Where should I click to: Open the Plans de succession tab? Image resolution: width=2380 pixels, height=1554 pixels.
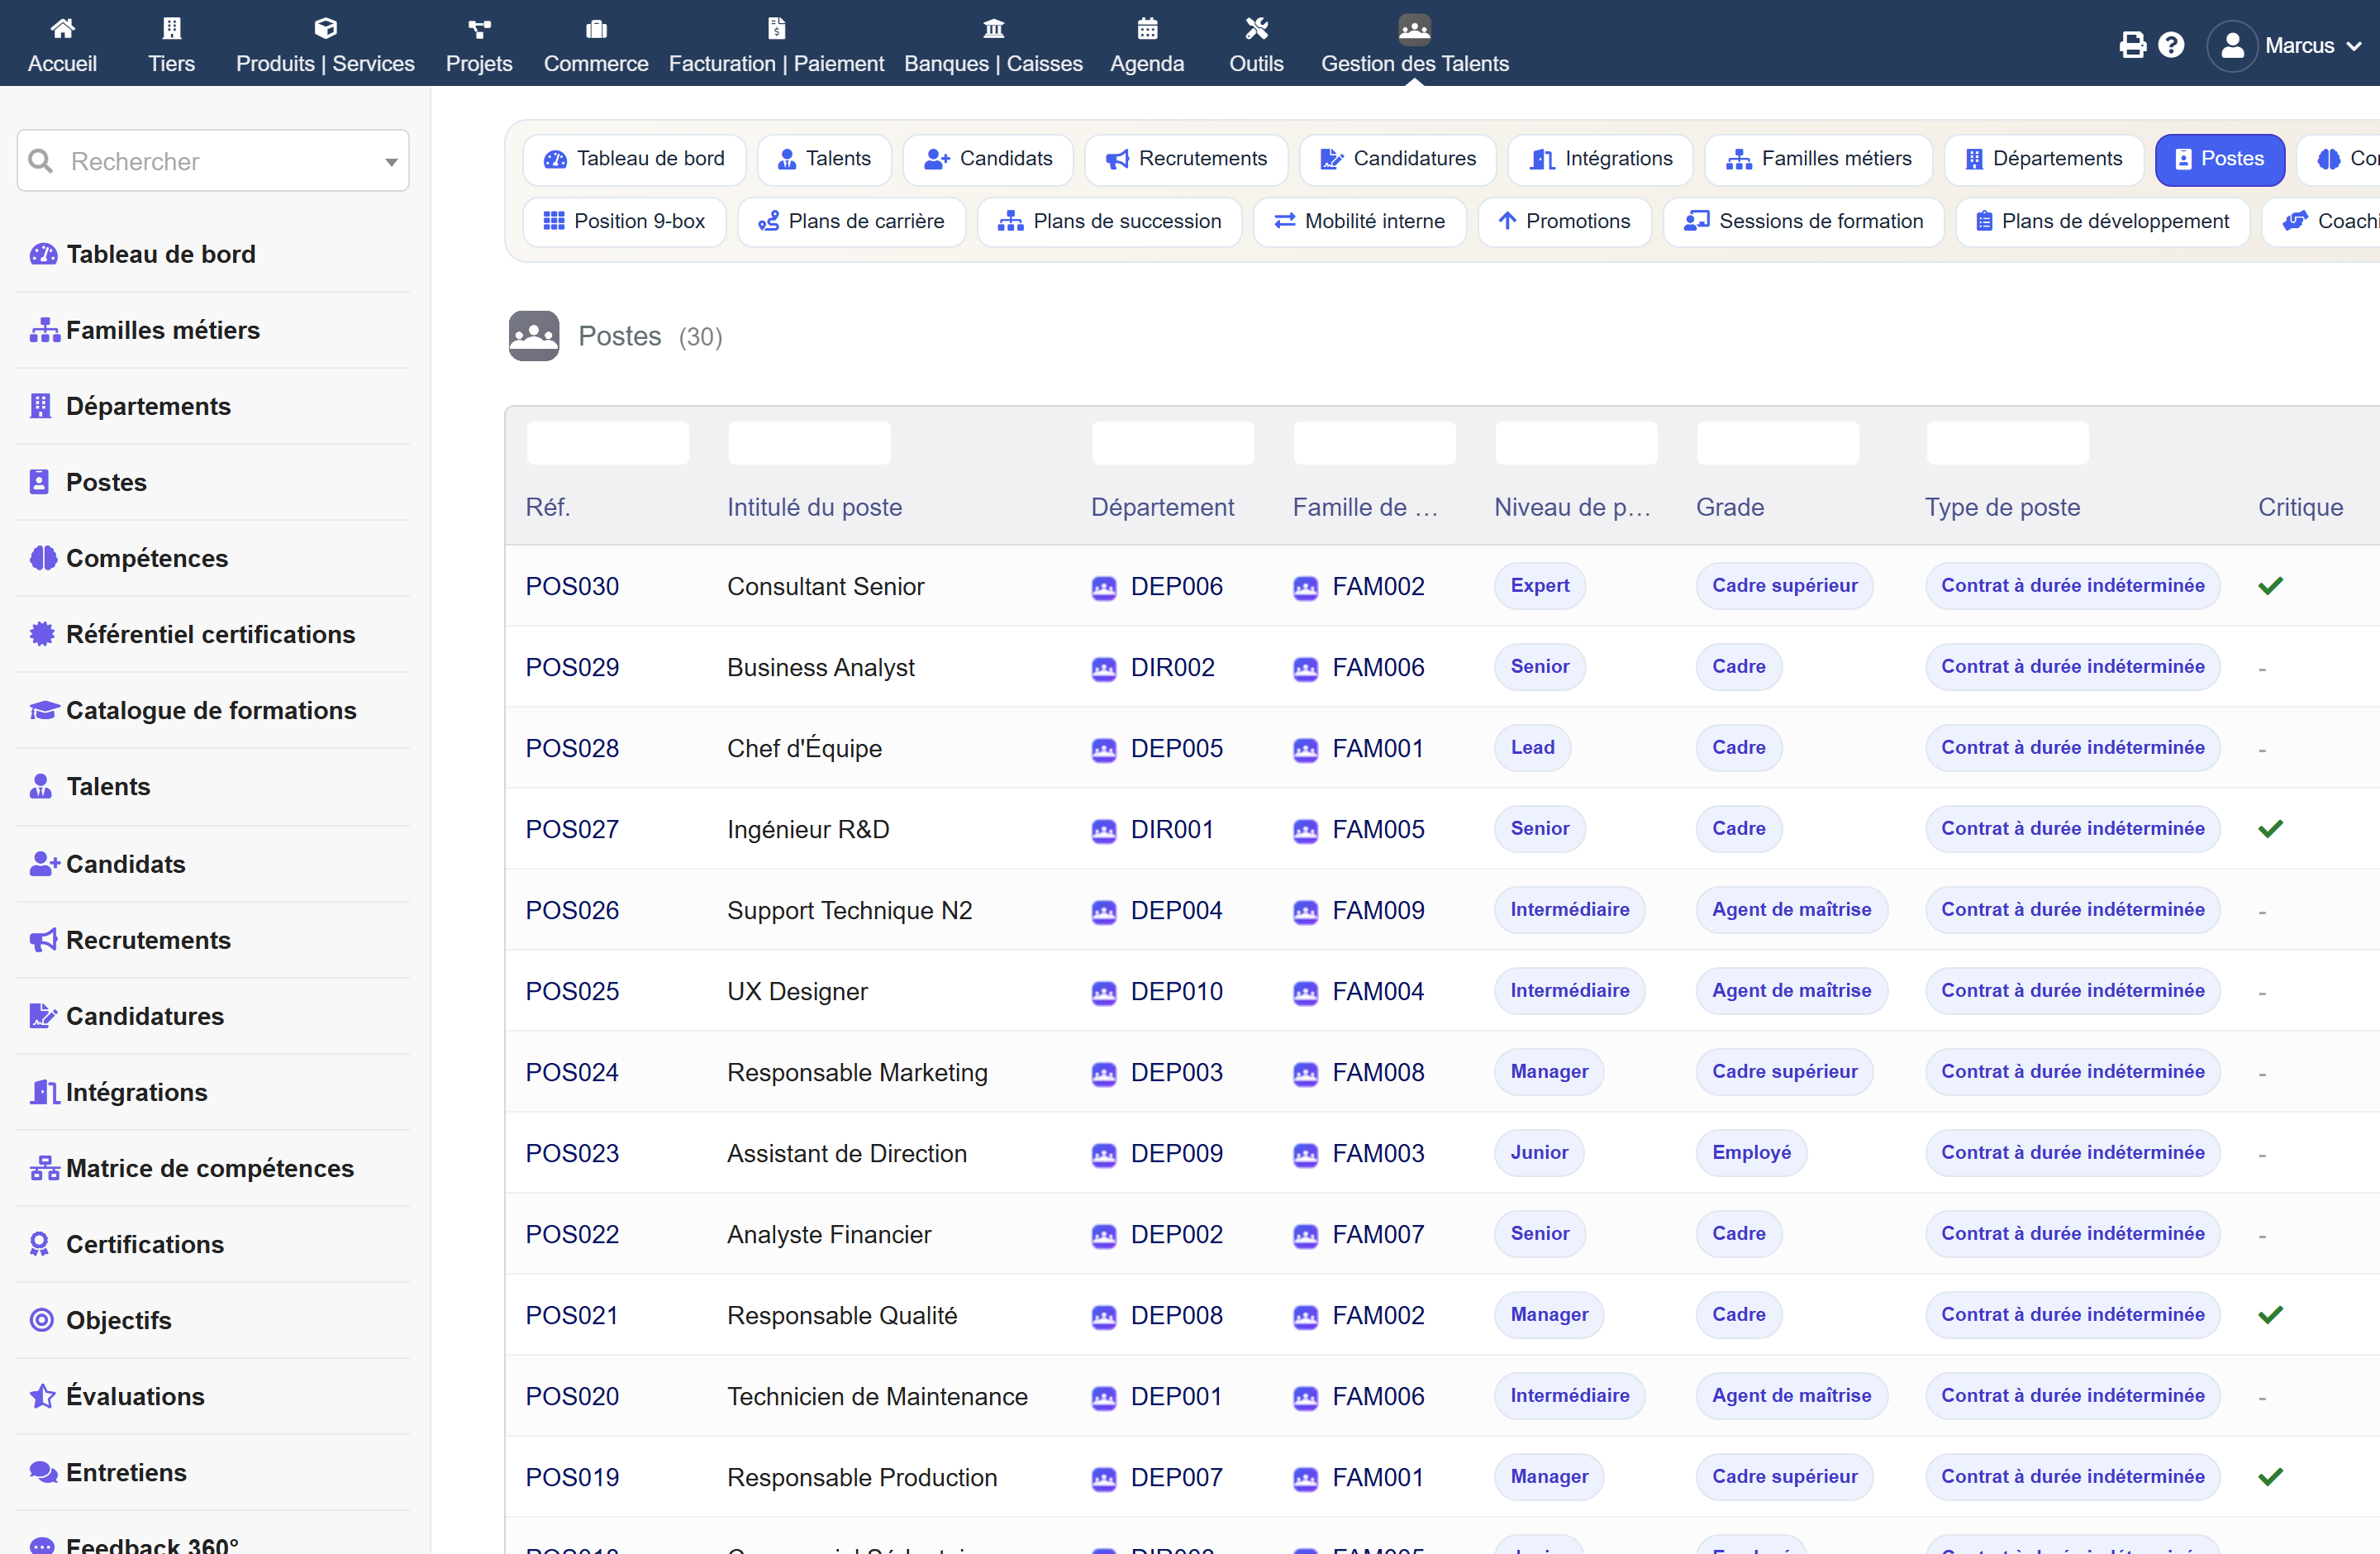click(x=1110, y=222)
